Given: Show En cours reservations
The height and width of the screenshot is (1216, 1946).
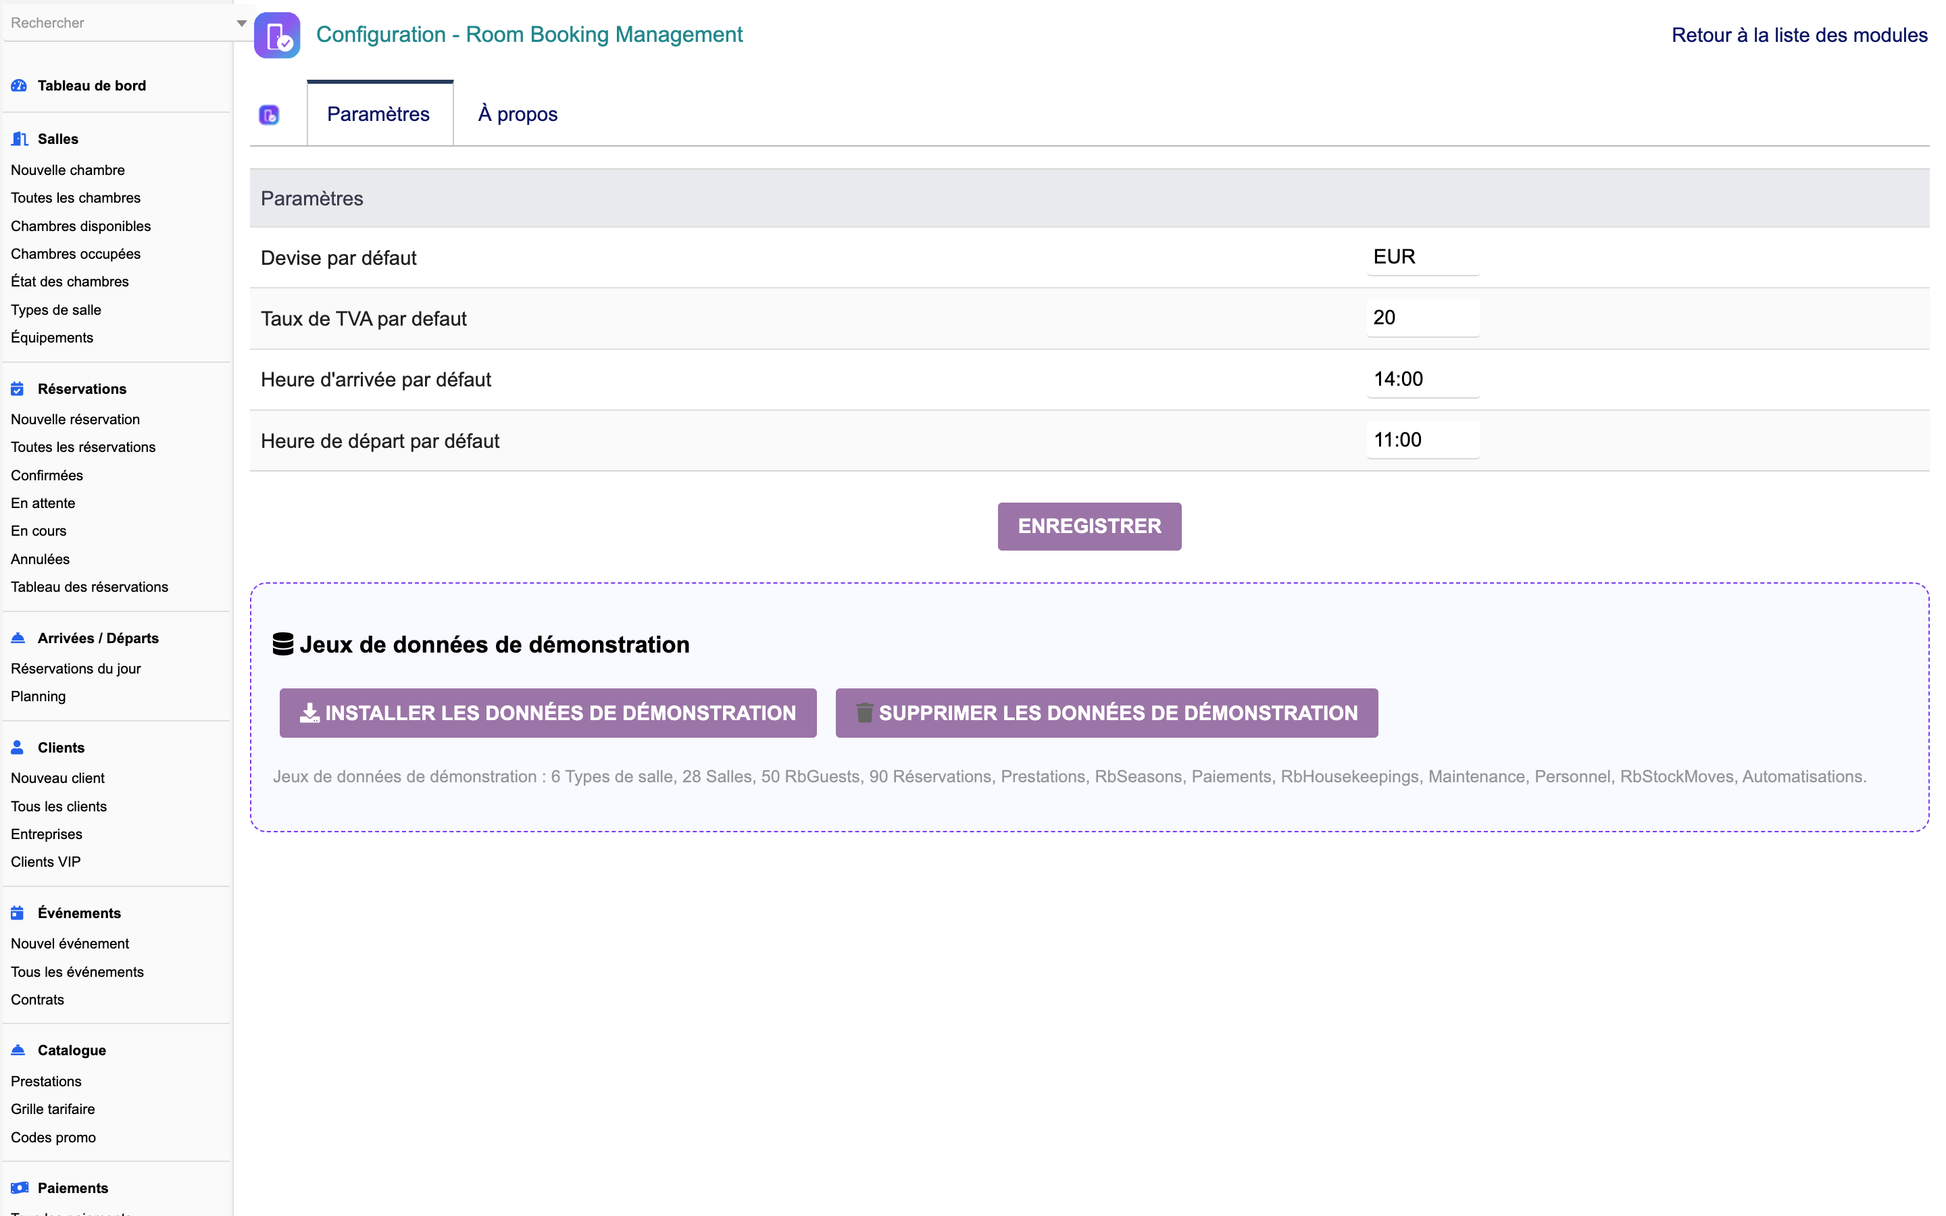Looking at the screenshot, I should point(39,531).
